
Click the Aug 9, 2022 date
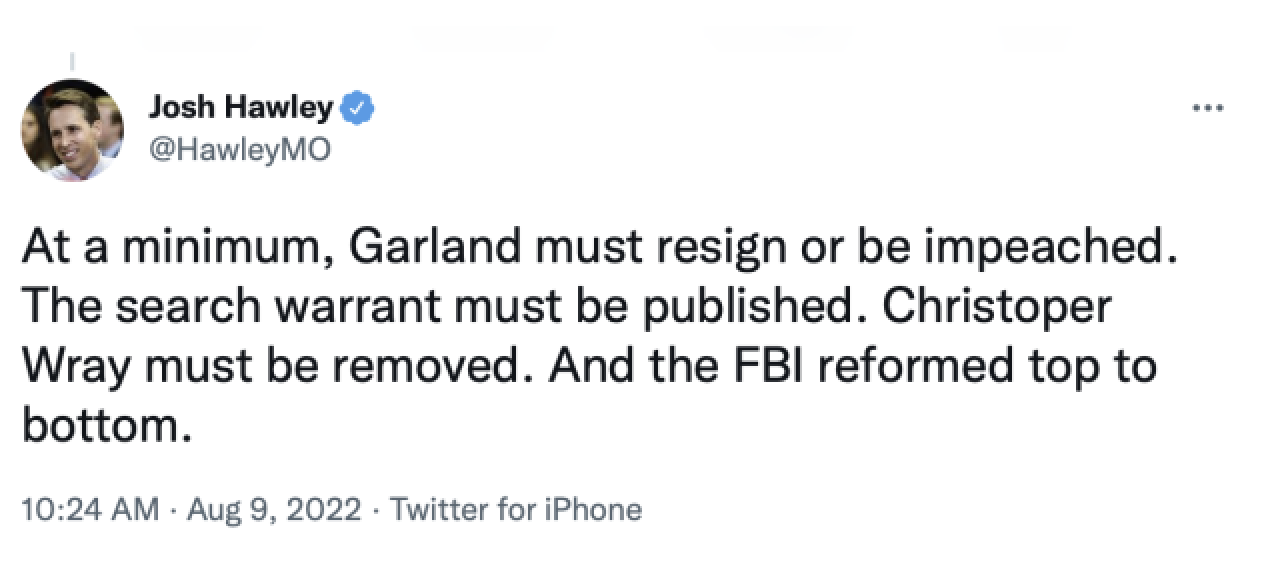click(x=275, y=509)
